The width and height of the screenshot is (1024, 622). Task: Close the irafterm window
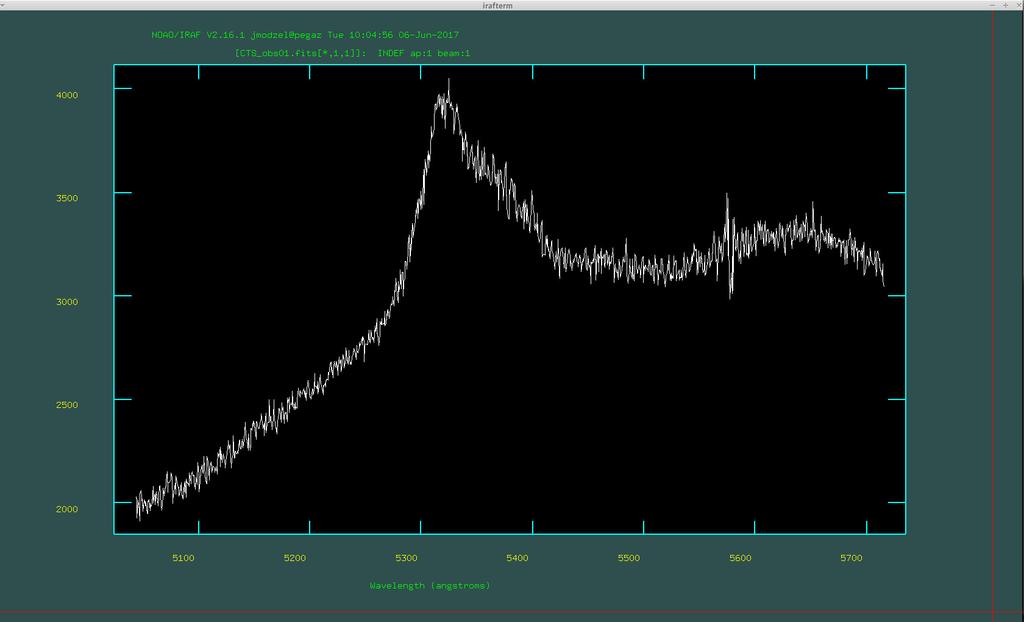(x=1017, y=5)
